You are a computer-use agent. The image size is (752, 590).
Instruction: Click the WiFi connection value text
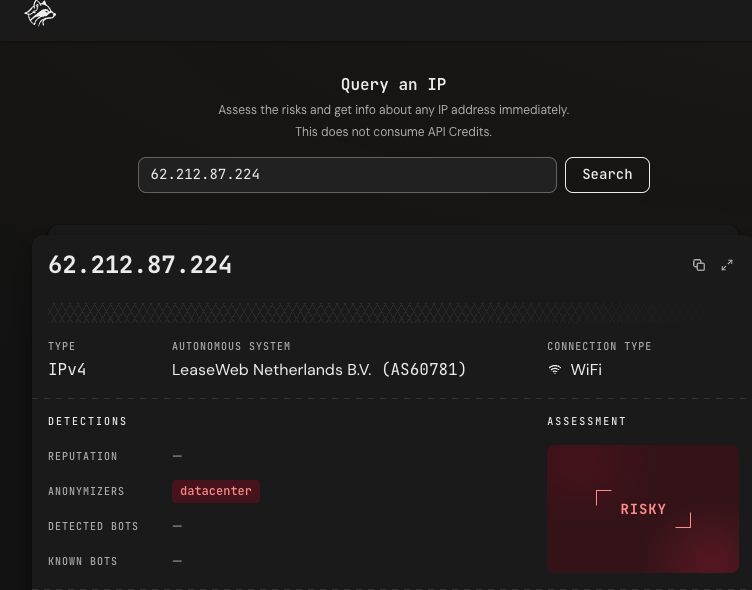click(586, 370)
